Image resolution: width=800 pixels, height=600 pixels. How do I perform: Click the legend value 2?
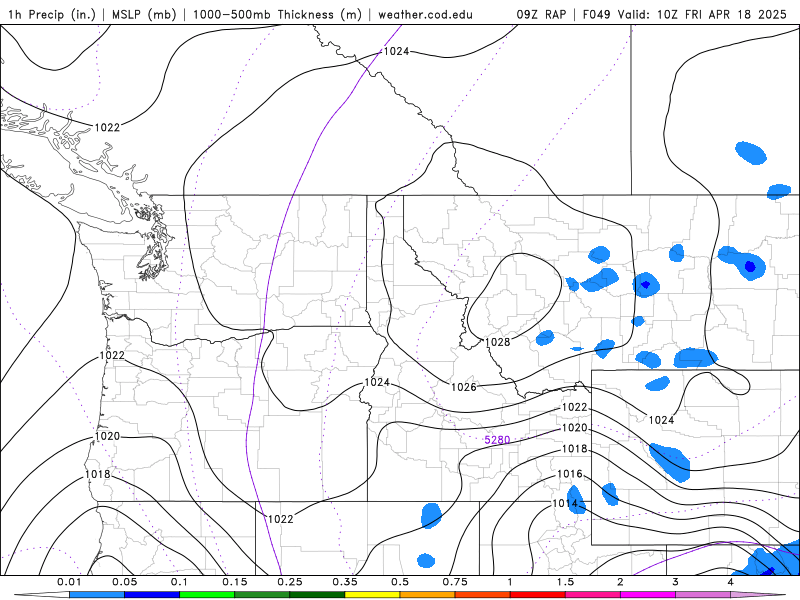pyautogui.click(x=620, y=582)
